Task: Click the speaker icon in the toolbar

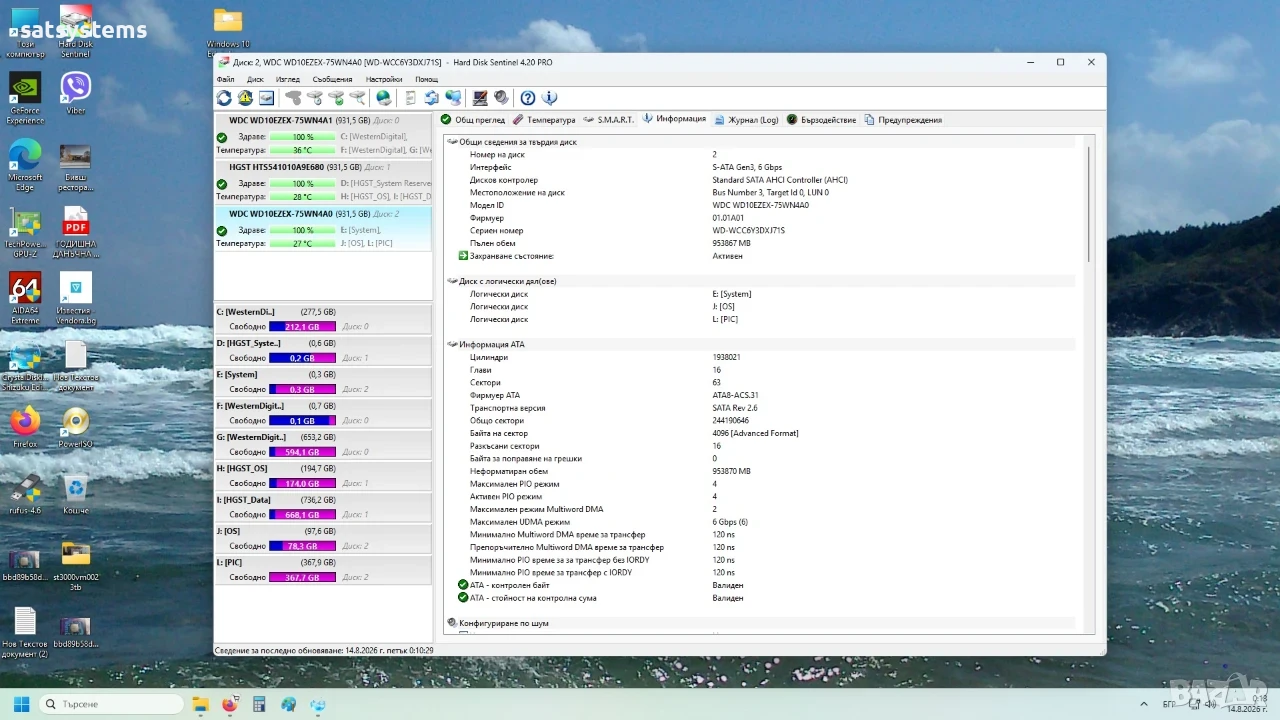Action: coord(501,98)
